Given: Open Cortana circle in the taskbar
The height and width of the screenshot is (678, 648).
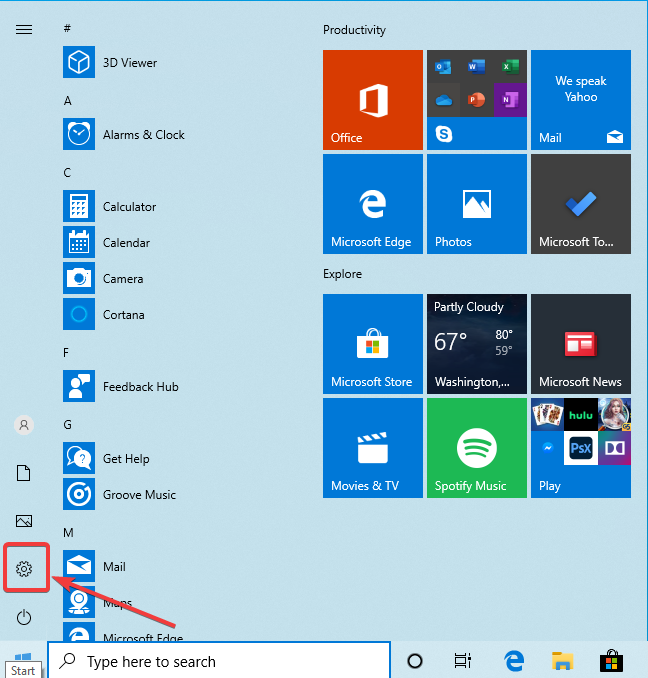Looking at the screenshot, I should 415,661.
